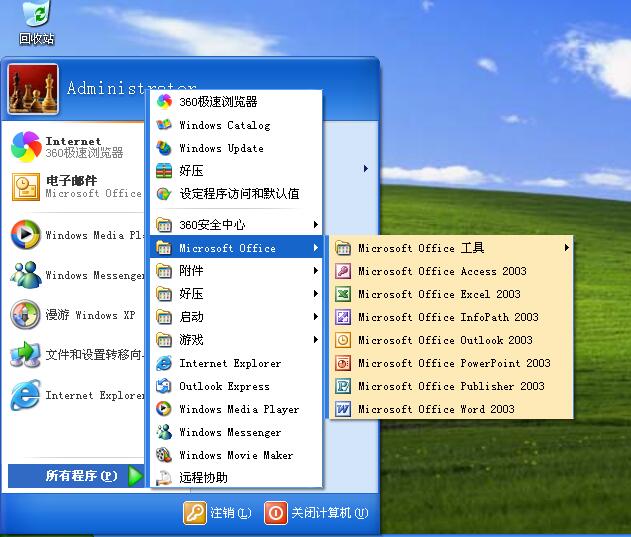The image size is (631, 537).
Task: Select the 游戏 folder entry
Action: [x=237, y=340]
